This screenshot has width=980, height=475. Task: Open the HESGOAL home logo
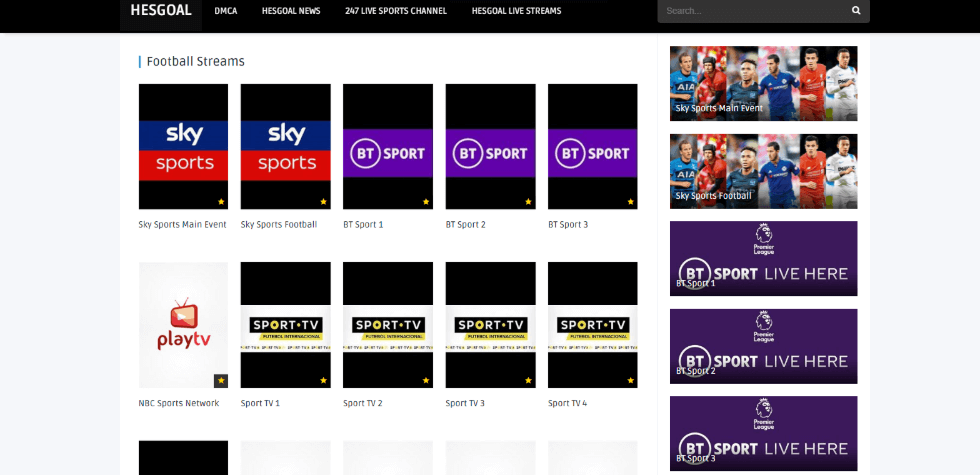pos(161,11)
